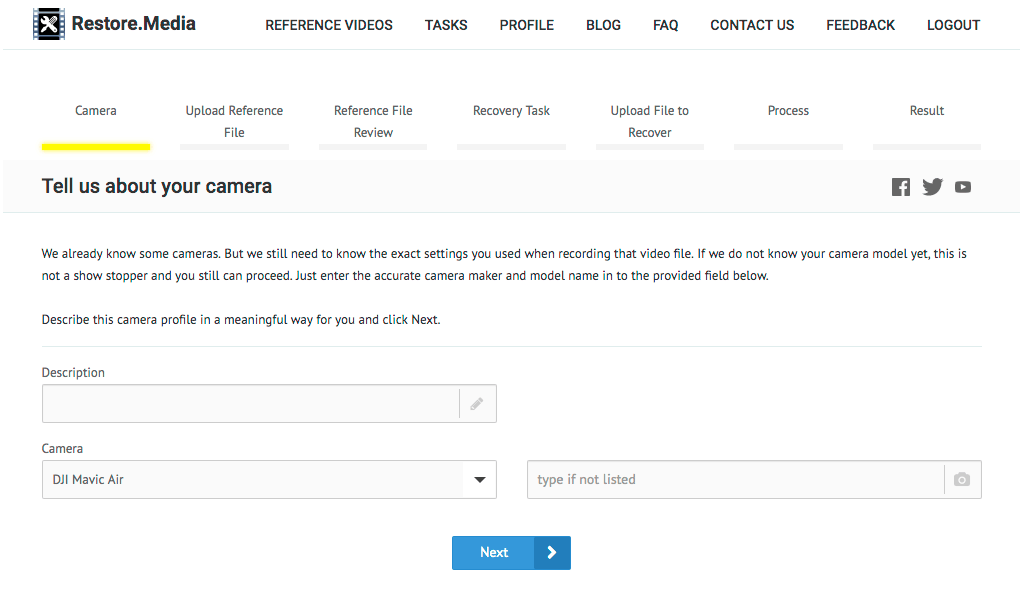Click the Restore.Media site title
Viewport: 1024px width, 608px height.
coord(133,24)
